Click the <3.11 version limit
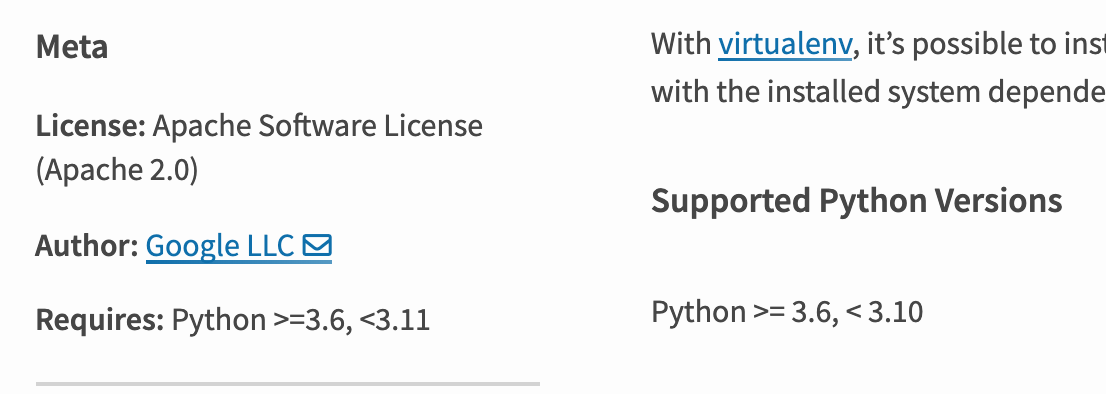The height and width of the screenshot is (394, 1106). coord(395,320)
